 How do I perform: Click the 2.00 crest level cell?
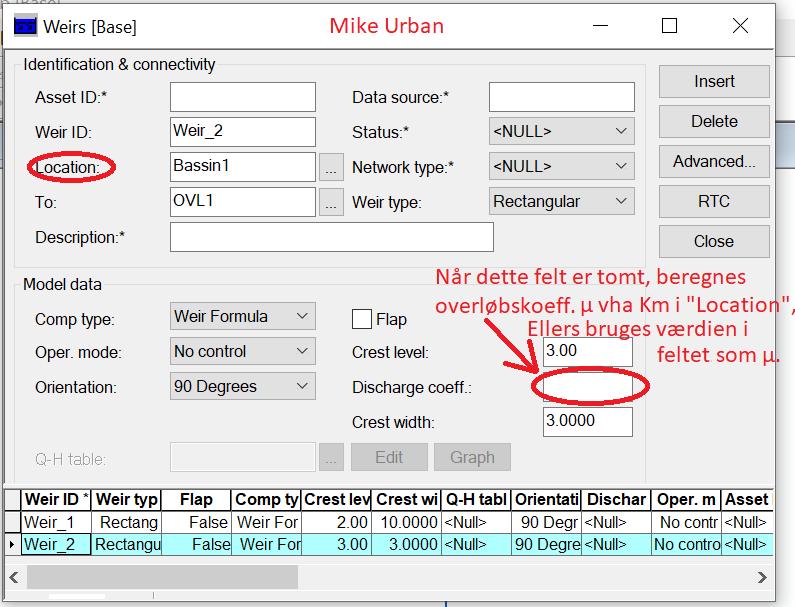pyautogui.click(x=336, y=522)
